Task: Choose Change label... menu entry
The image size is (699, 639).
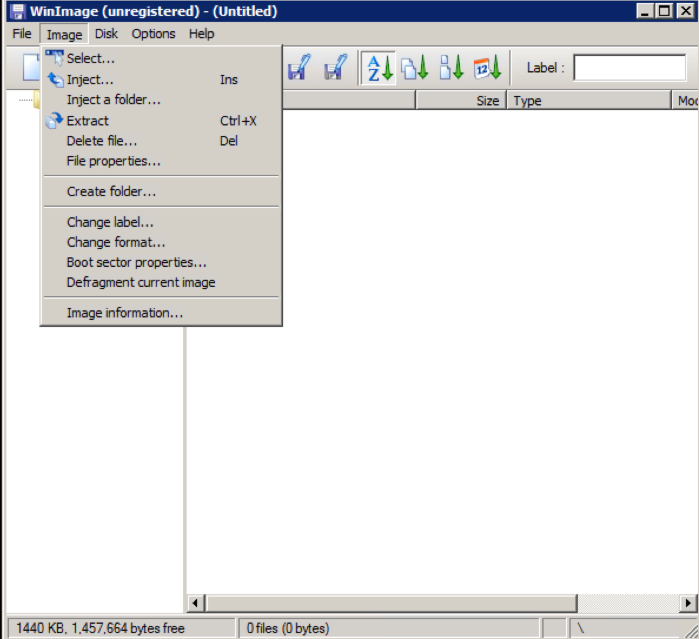Action: [x=161, y=222]
